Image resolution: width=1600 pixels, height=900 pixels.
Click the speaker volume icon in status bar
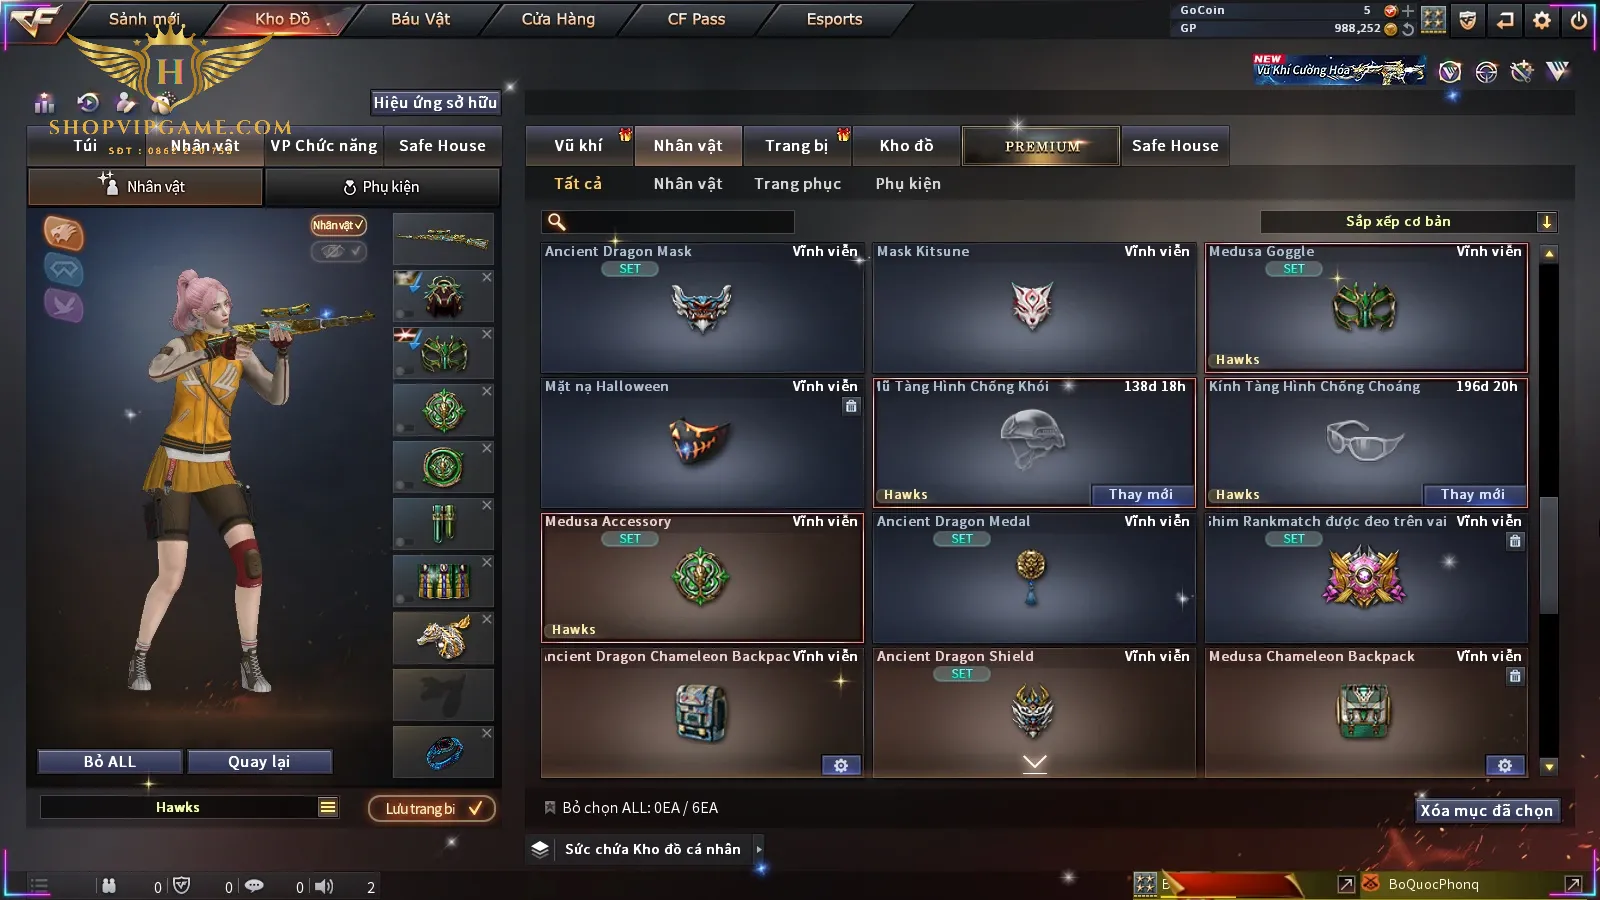(x=324, y=886)
